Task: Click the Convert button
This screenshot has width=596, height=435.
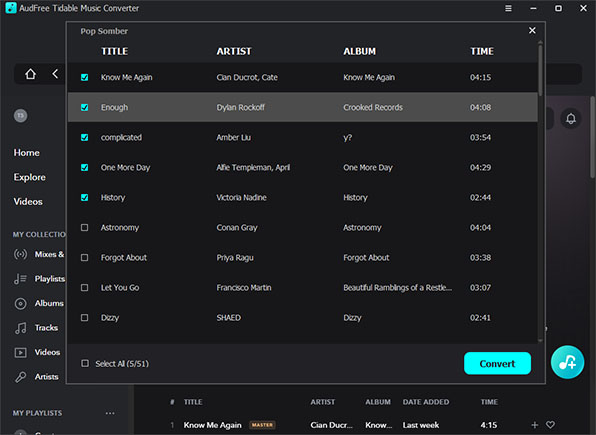Action: click(x=497, y=364)
